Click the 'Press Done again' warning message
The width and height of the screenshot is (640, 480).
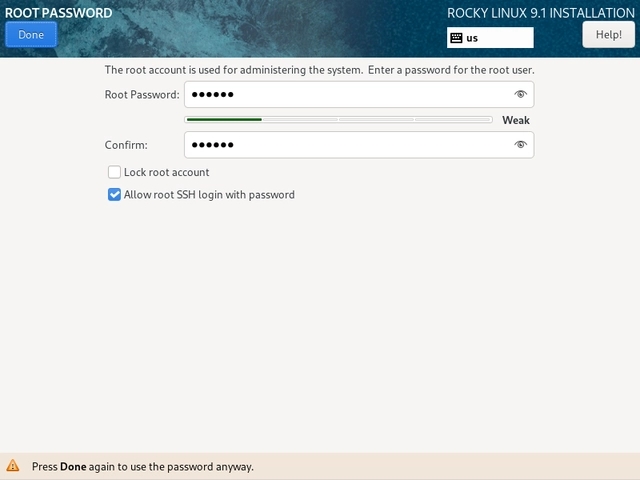142,466
